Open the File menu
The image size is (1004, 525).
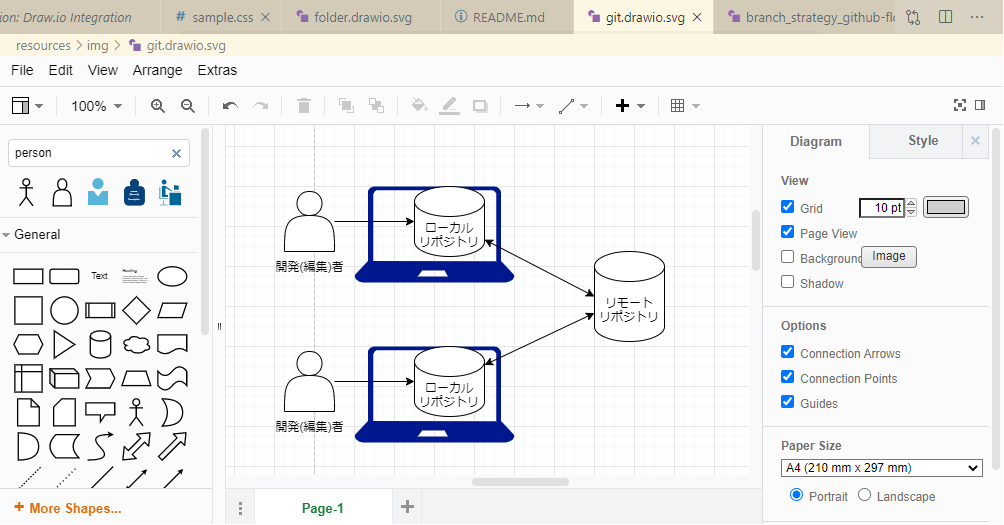[22, 70]
